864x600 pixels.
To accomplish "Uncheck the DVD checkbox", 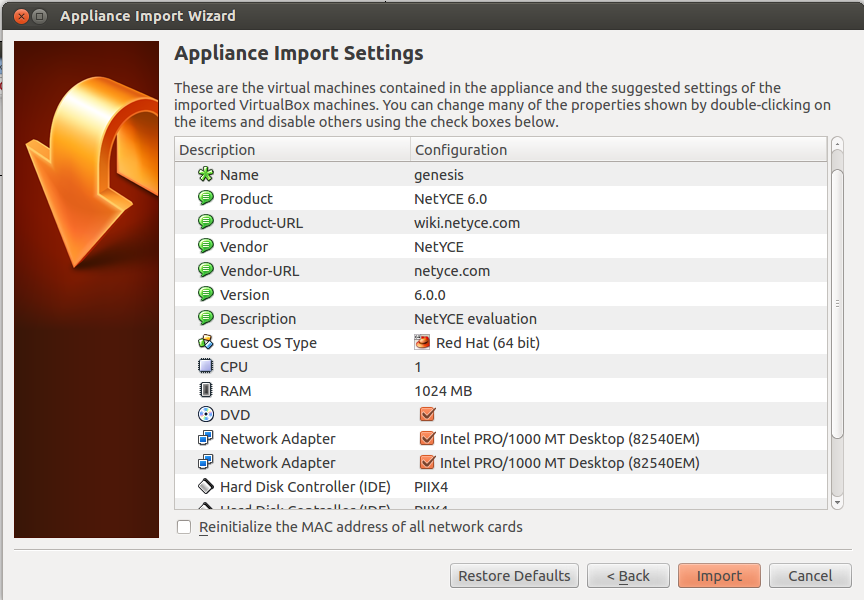I will 427,415.
